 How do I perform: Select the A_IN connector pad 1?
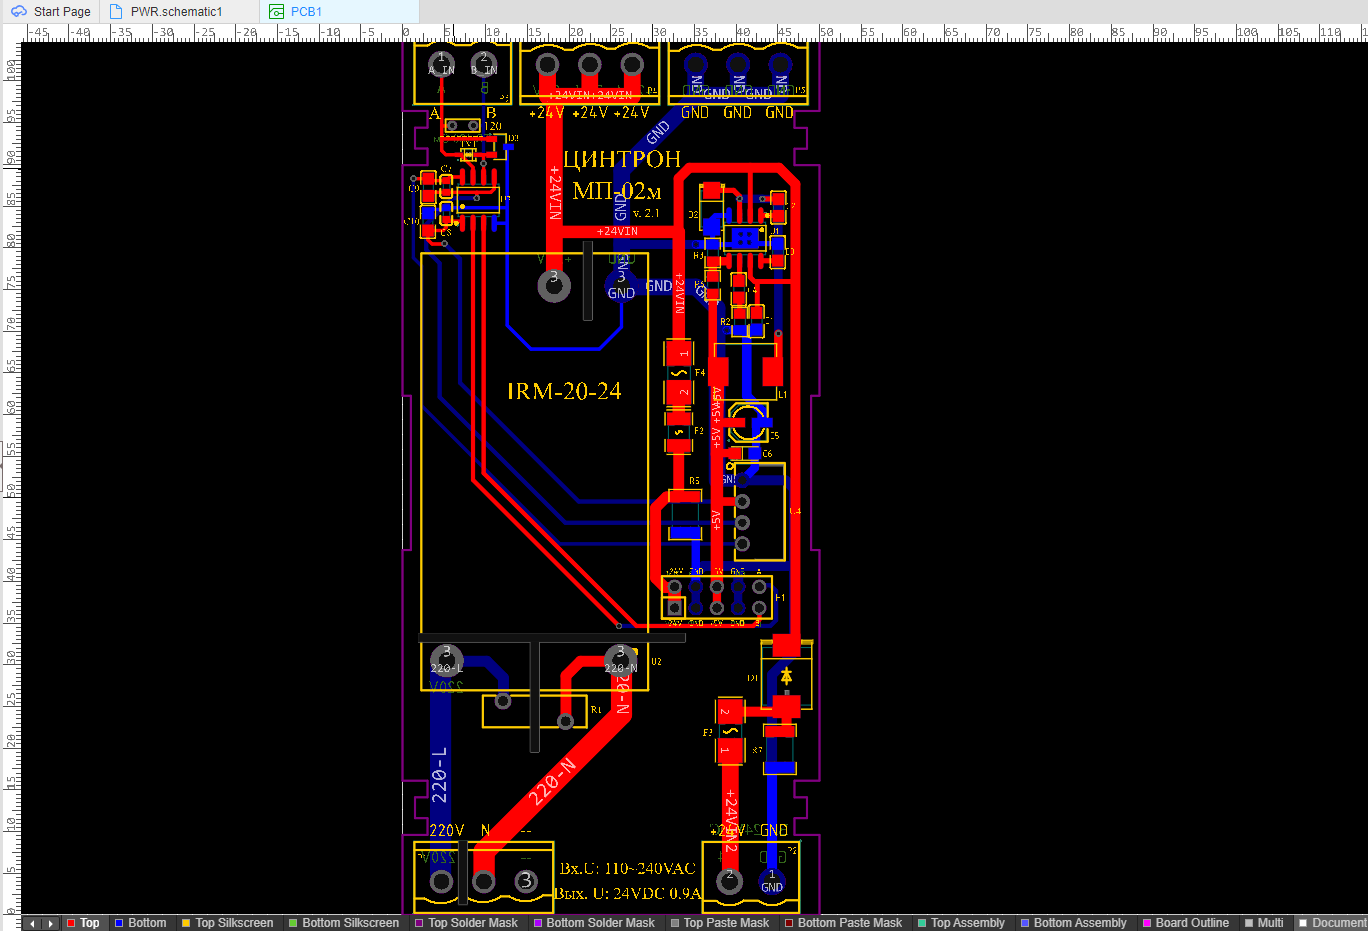point(441,64)
